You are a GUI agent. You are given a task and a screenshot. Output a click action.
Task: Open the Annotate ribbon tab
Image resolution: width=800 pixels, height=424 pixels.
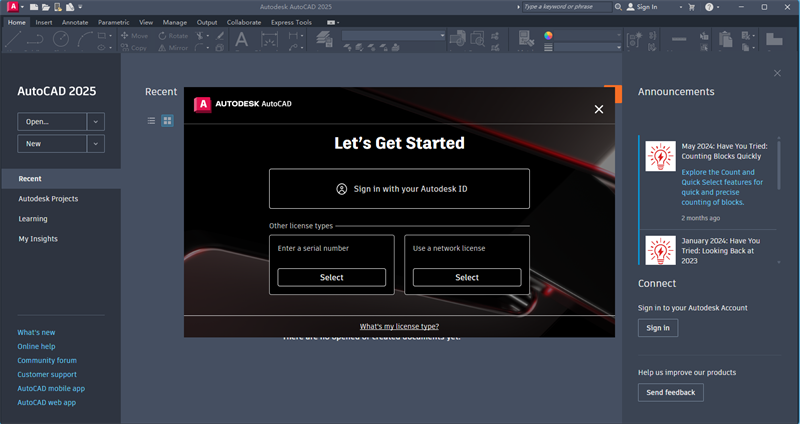(x=75, y=21)
